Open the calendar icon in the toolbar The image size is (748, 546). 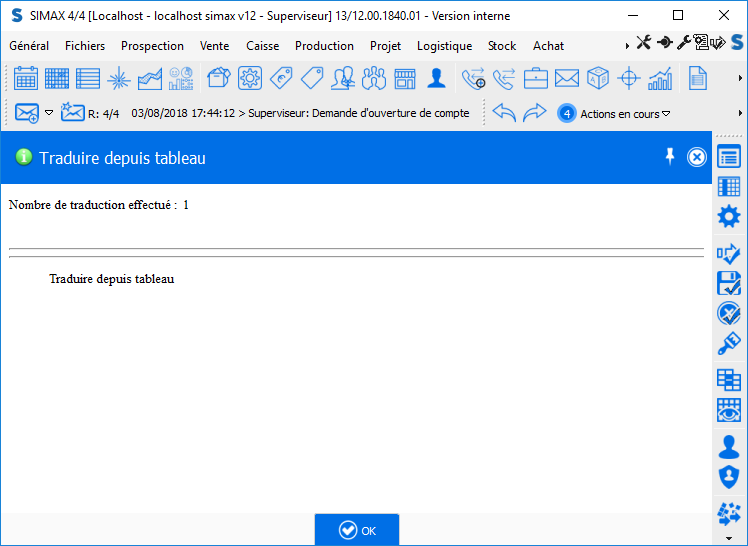click(x=26, y=78)
